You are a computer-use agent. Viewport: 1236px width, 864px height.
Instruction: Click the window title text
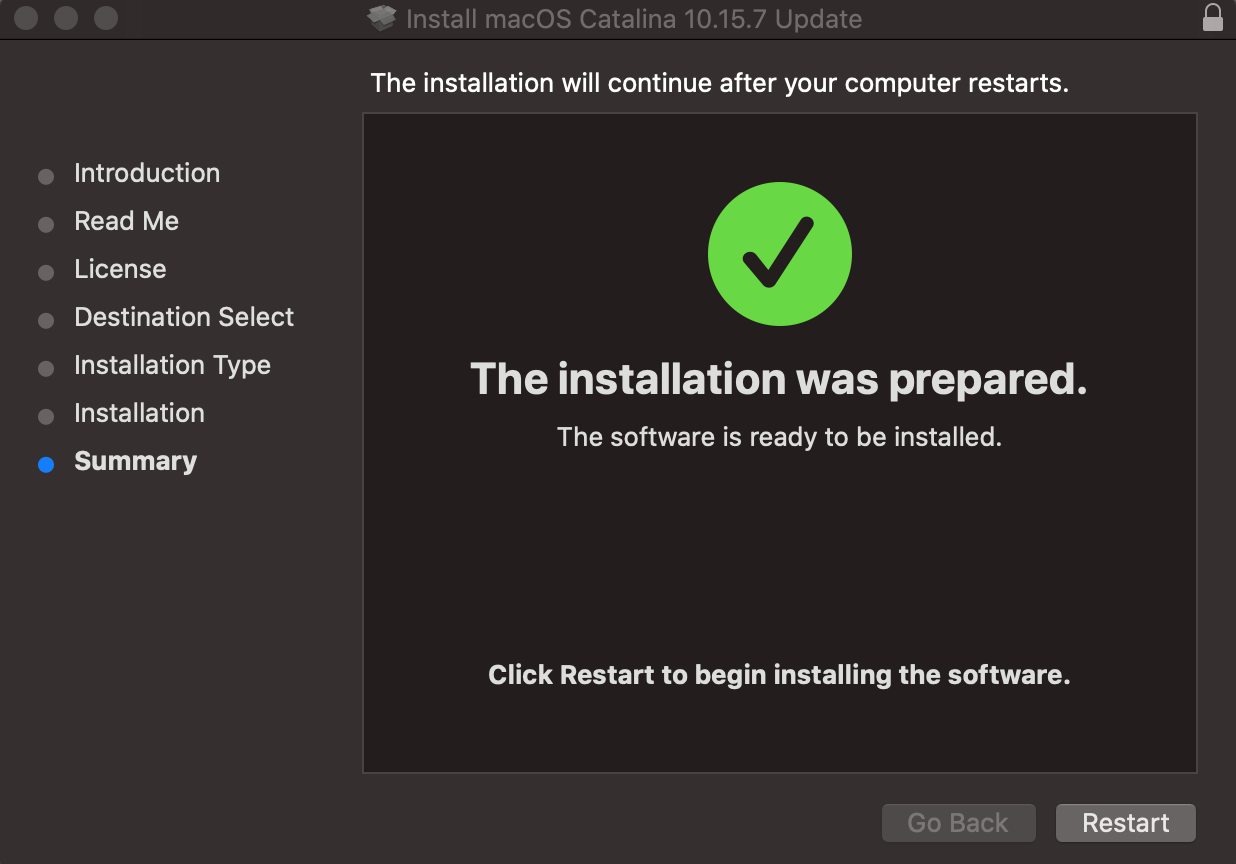click(633, 19)
